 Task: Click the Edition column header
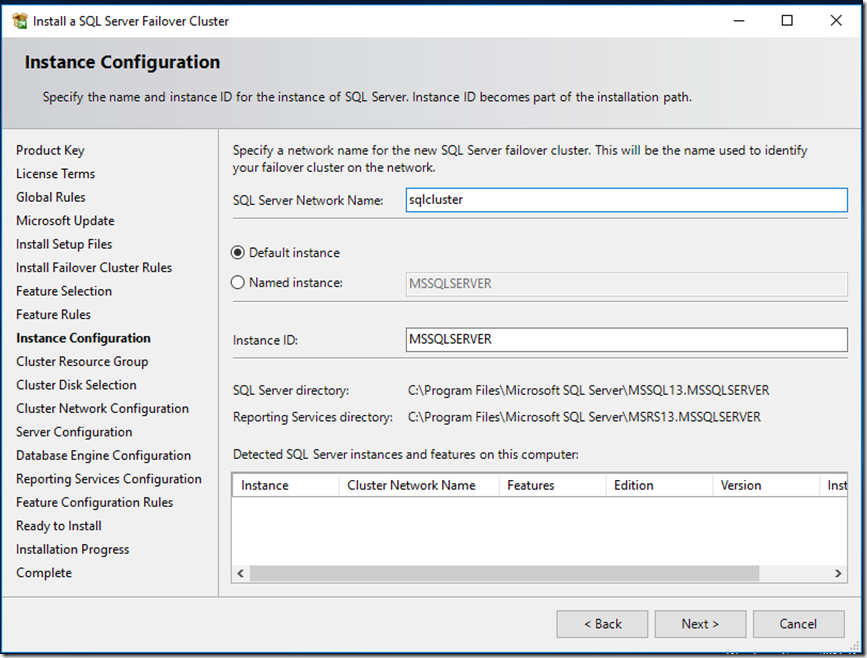pos(659,485)
